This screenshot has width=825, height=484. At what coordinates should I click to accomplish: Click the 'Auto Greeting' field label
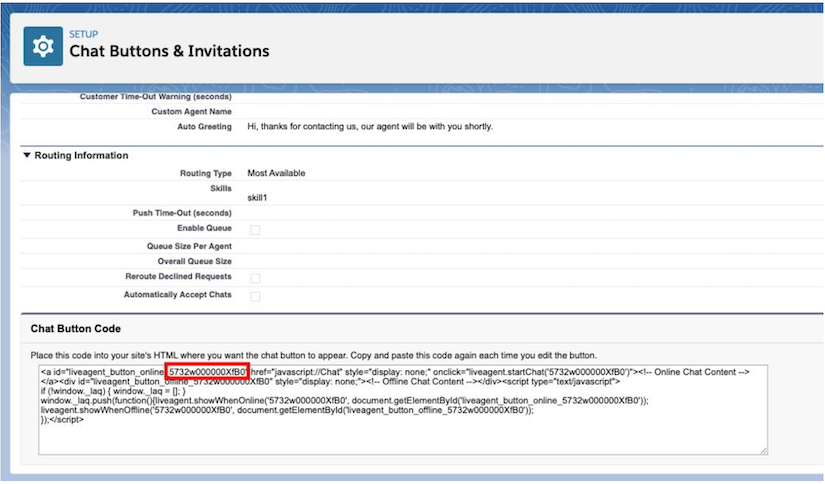tap(204, 126)
